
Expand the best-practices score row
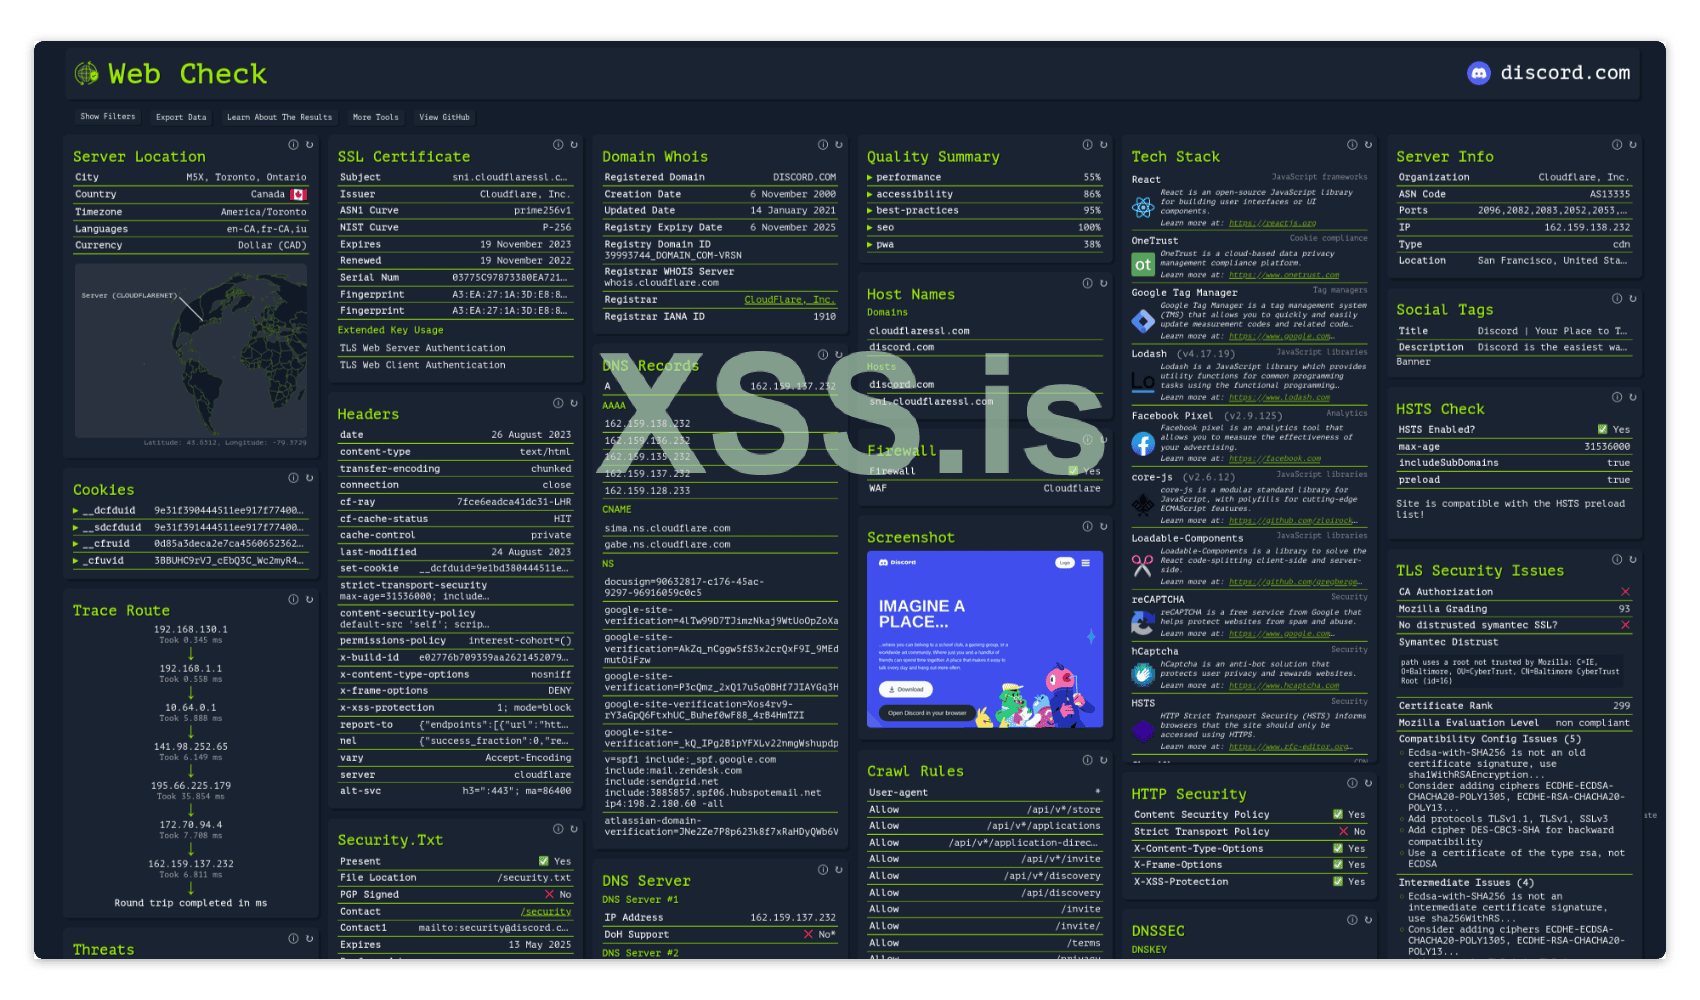pos(984,211)
